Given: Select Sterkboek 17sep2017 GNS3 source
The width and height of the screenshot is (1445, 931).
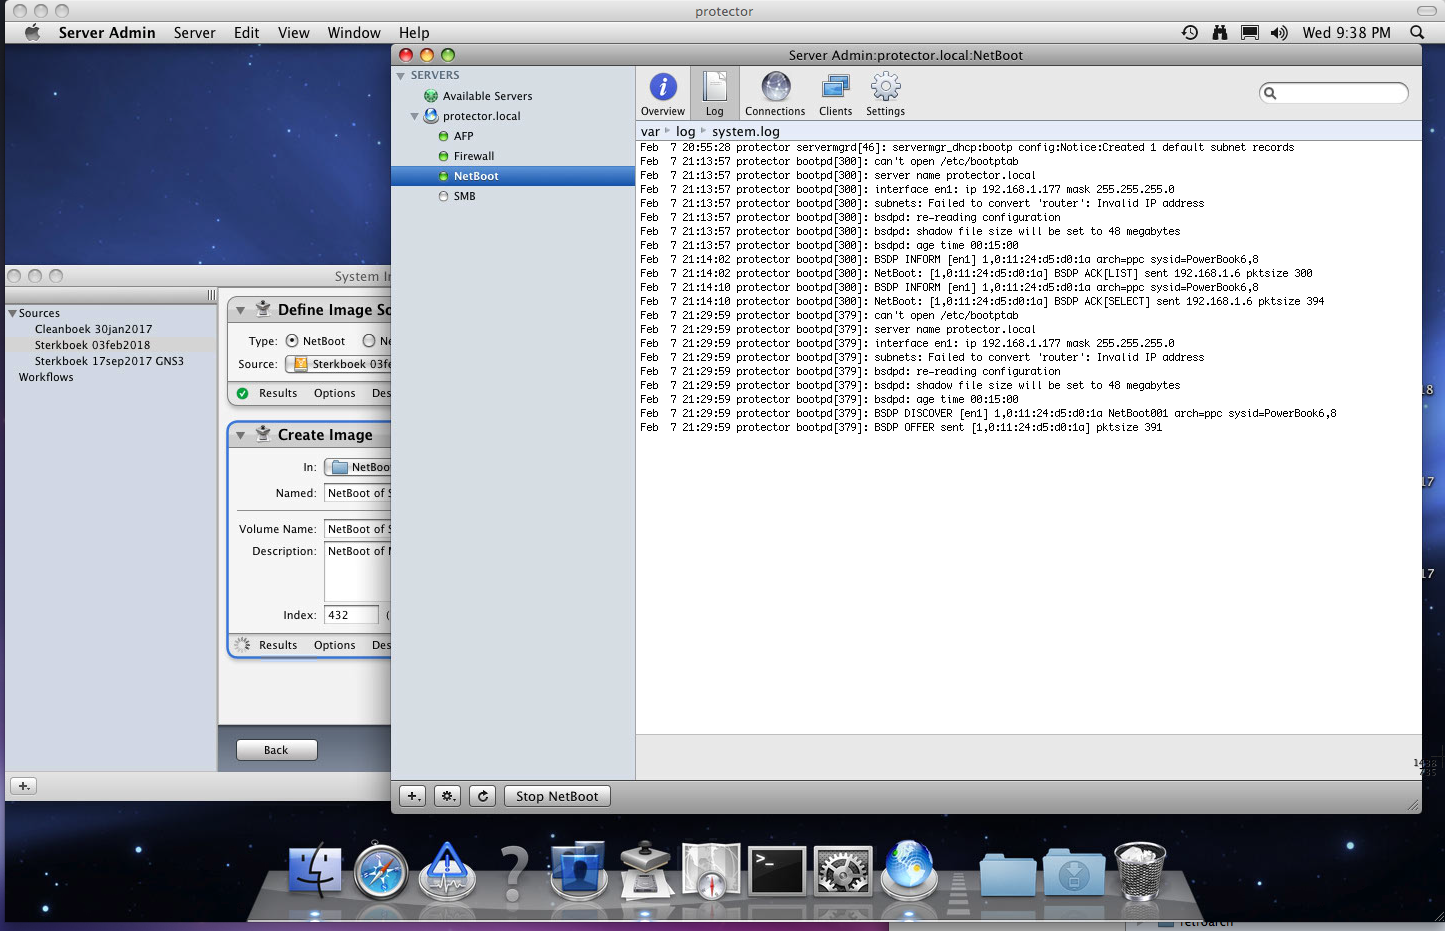Looking at the screenshot, I should coord(109,361).
